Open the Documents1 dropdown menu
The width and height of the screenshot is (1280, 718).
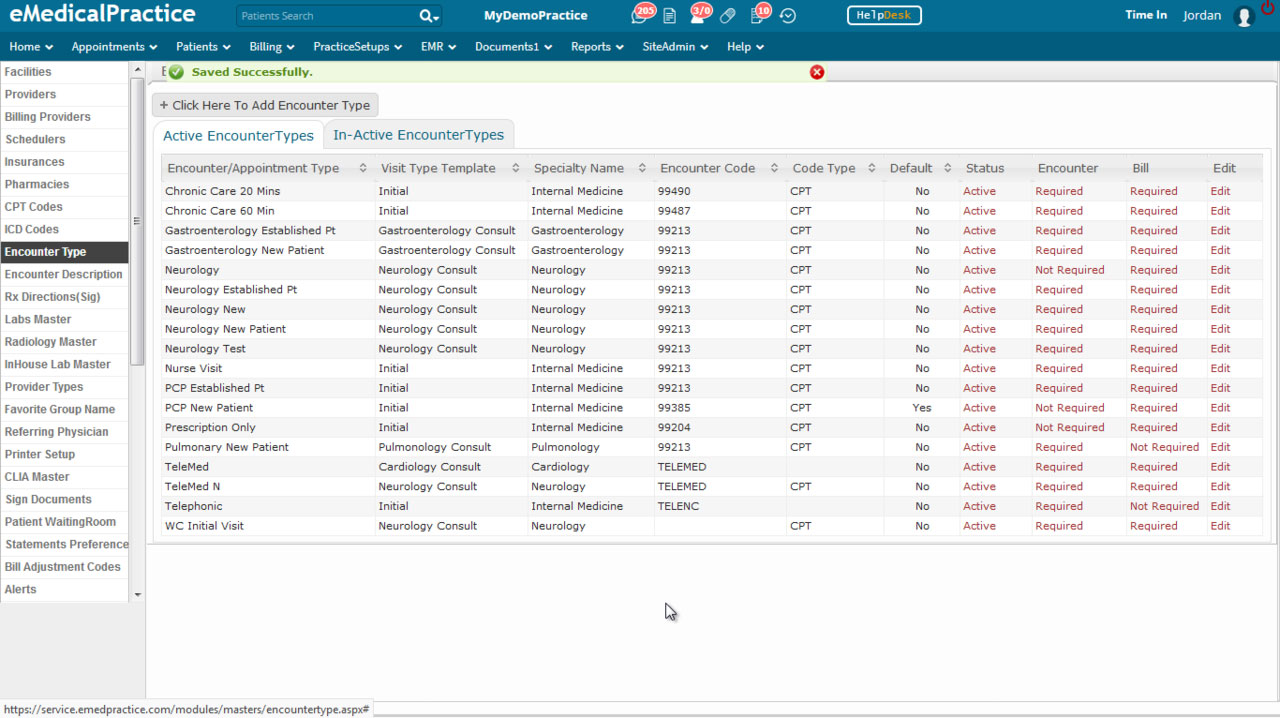pos(515,47)
